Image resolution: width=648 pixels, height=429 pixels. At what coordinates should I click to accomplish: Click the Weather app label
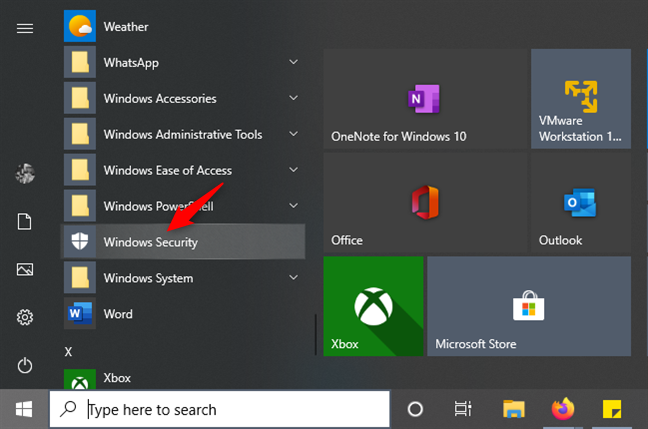click(126, 26)
